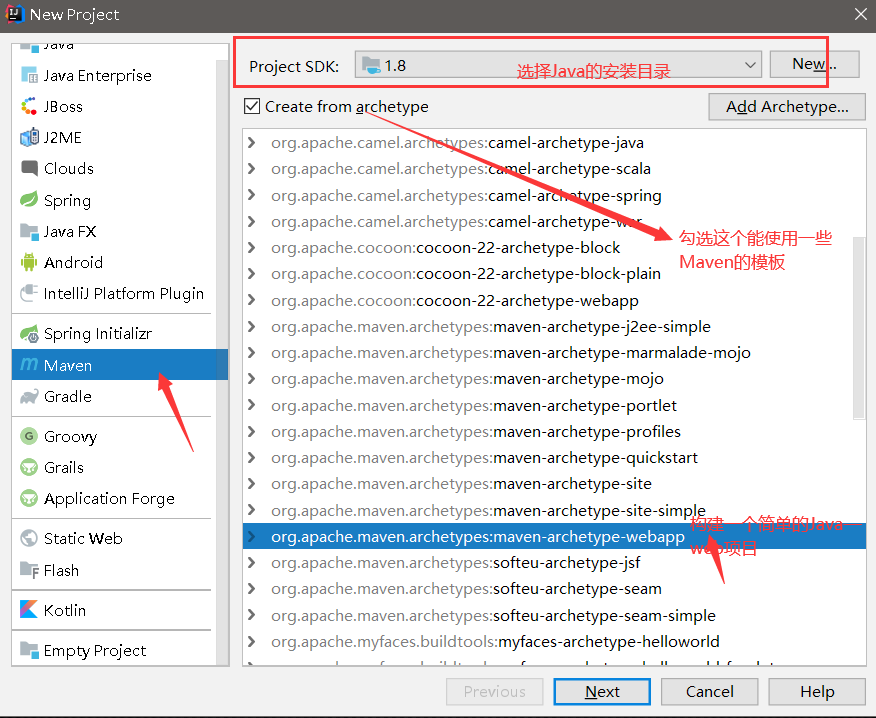Viewport: 876px width, 718px height.
Task: Expand maven-archetype-site node
Action: 251,484
